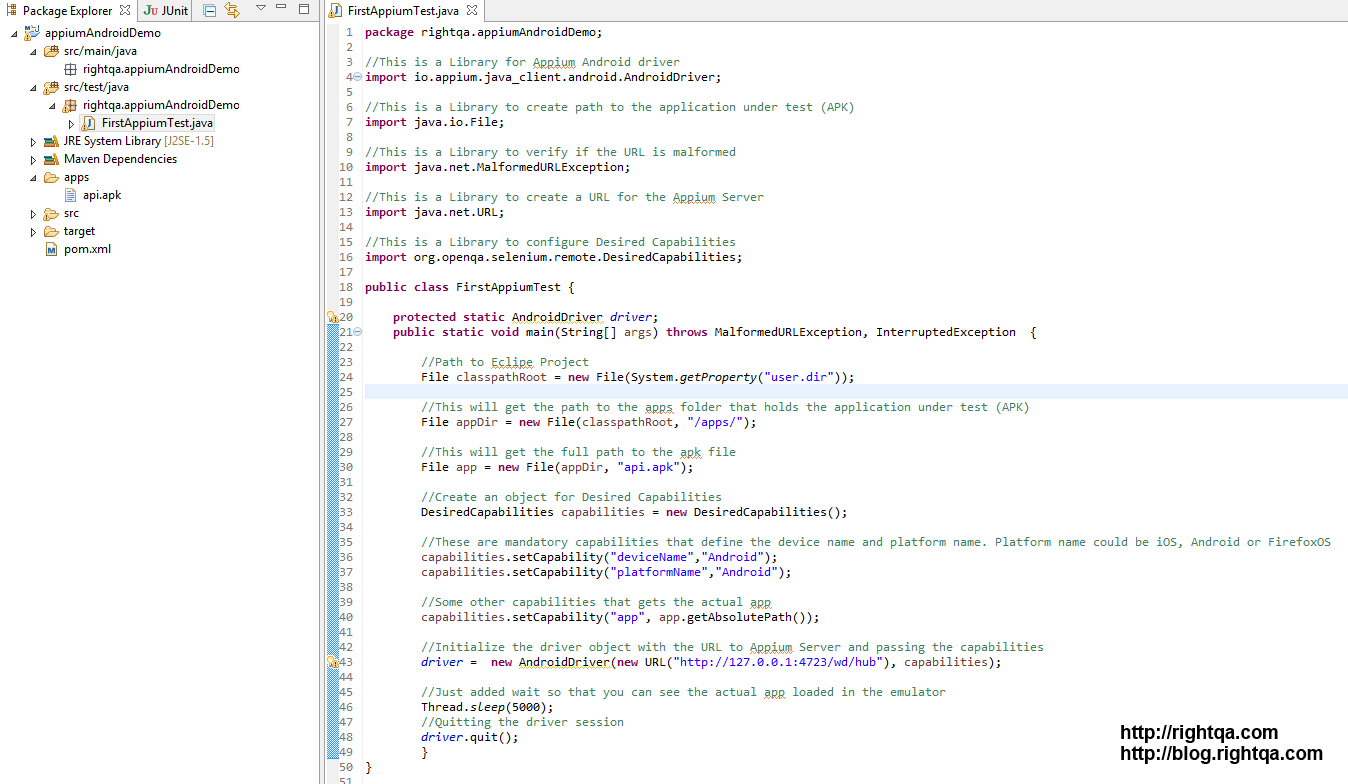Viewport: 1348px width, 784px height.
Task: Click the protected static AndroidDriver driver field
Action: pyautogui.click(x=526, y=317)
